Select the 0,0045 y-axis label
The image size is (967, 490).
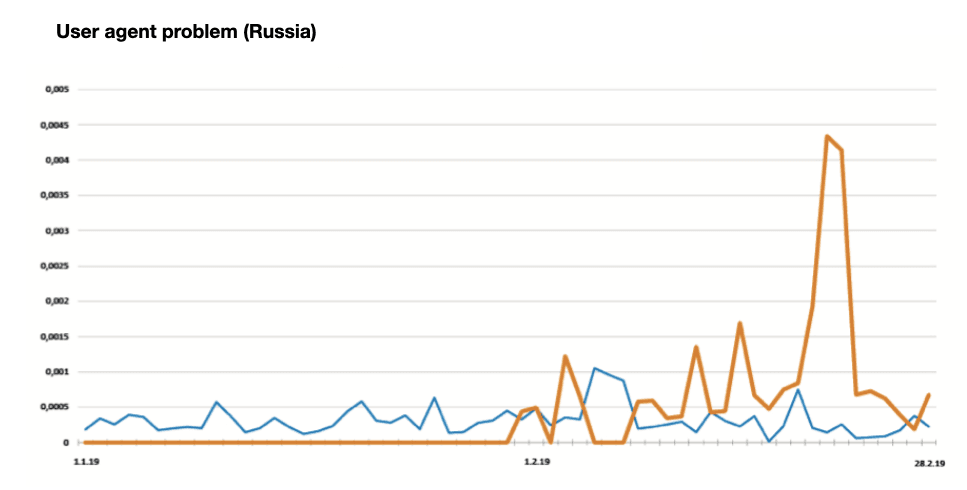pyautogui.click(x=55, y=125)
